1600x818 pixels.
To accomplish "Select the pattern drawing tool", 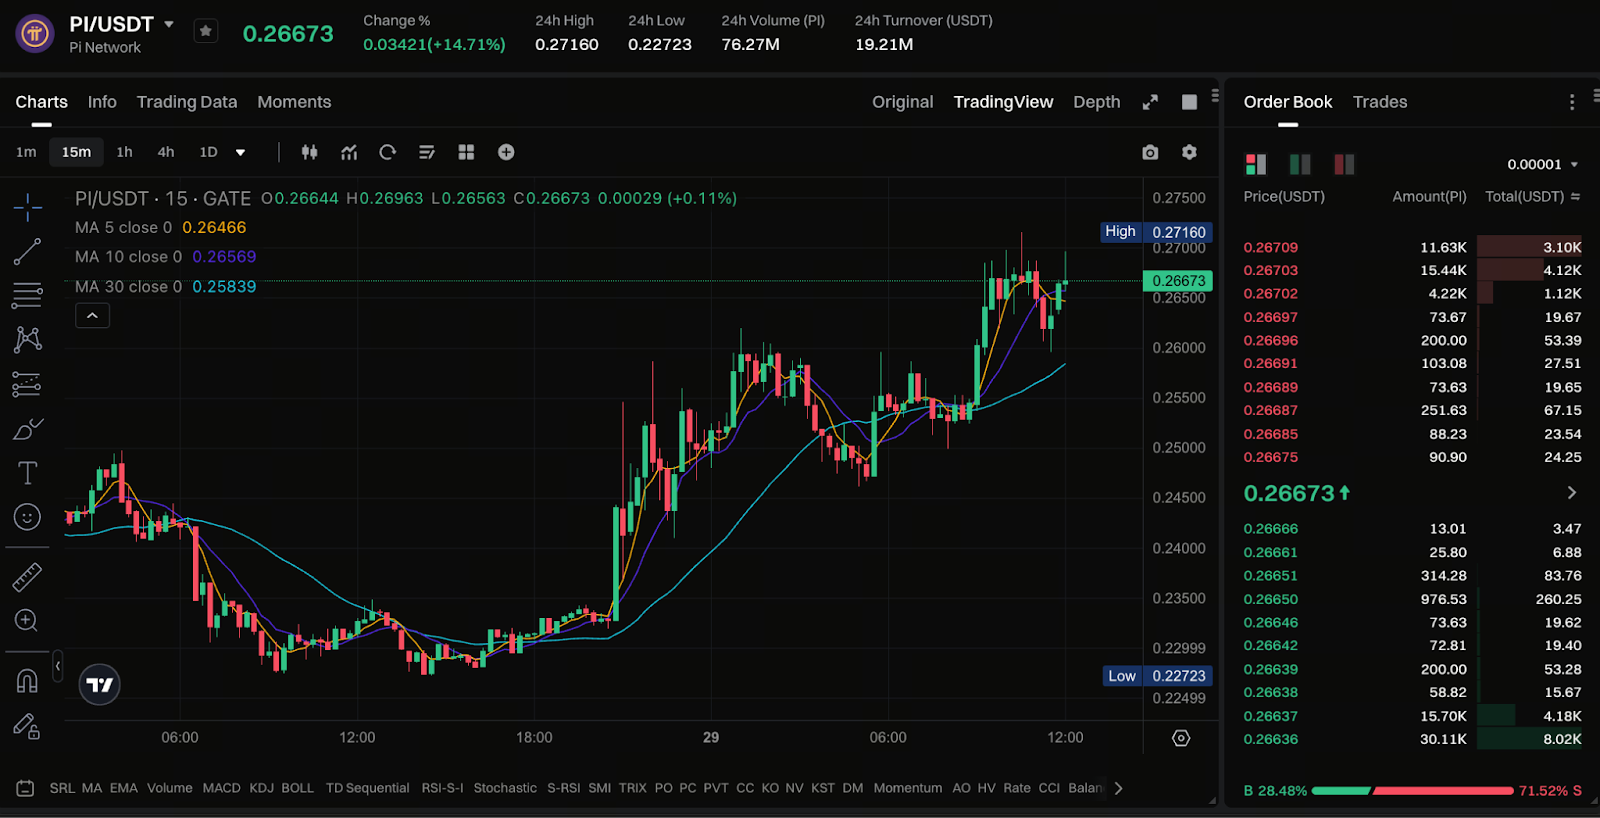I will coord(27,339).
